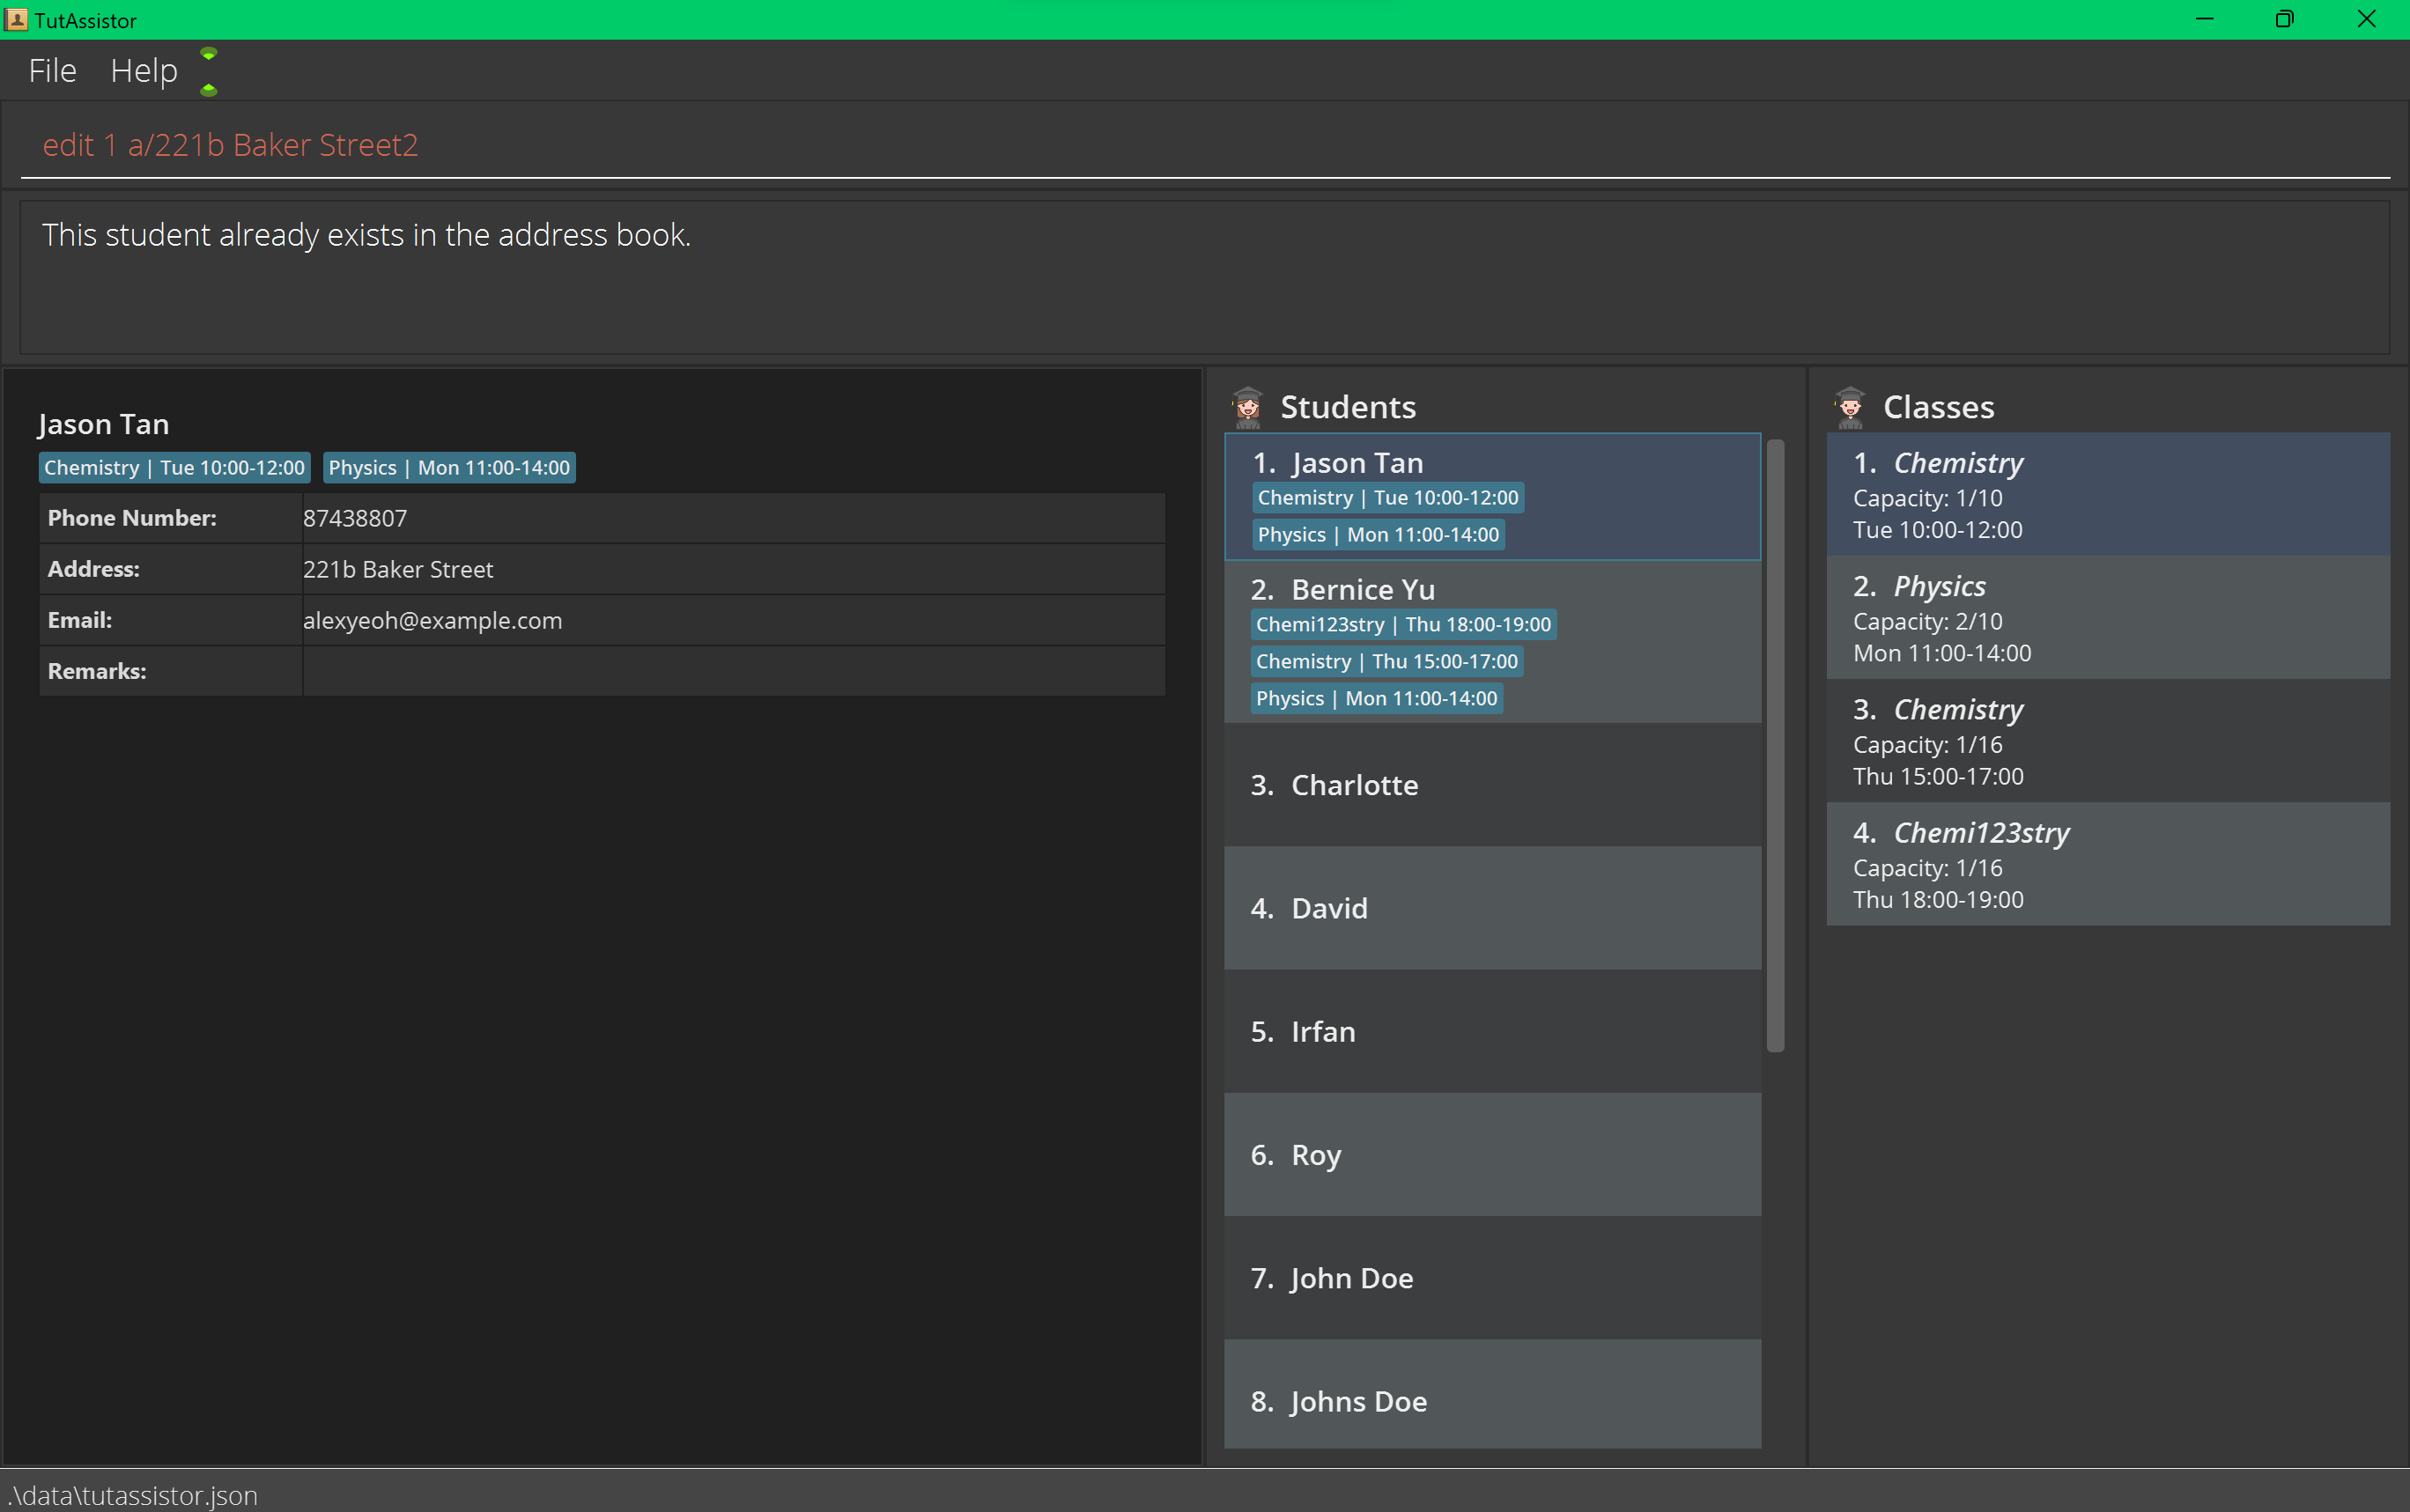This screenshot has width=2410, height=1512.
Task: Click the Students panel graduate icon
Action: pos(1247,407)
